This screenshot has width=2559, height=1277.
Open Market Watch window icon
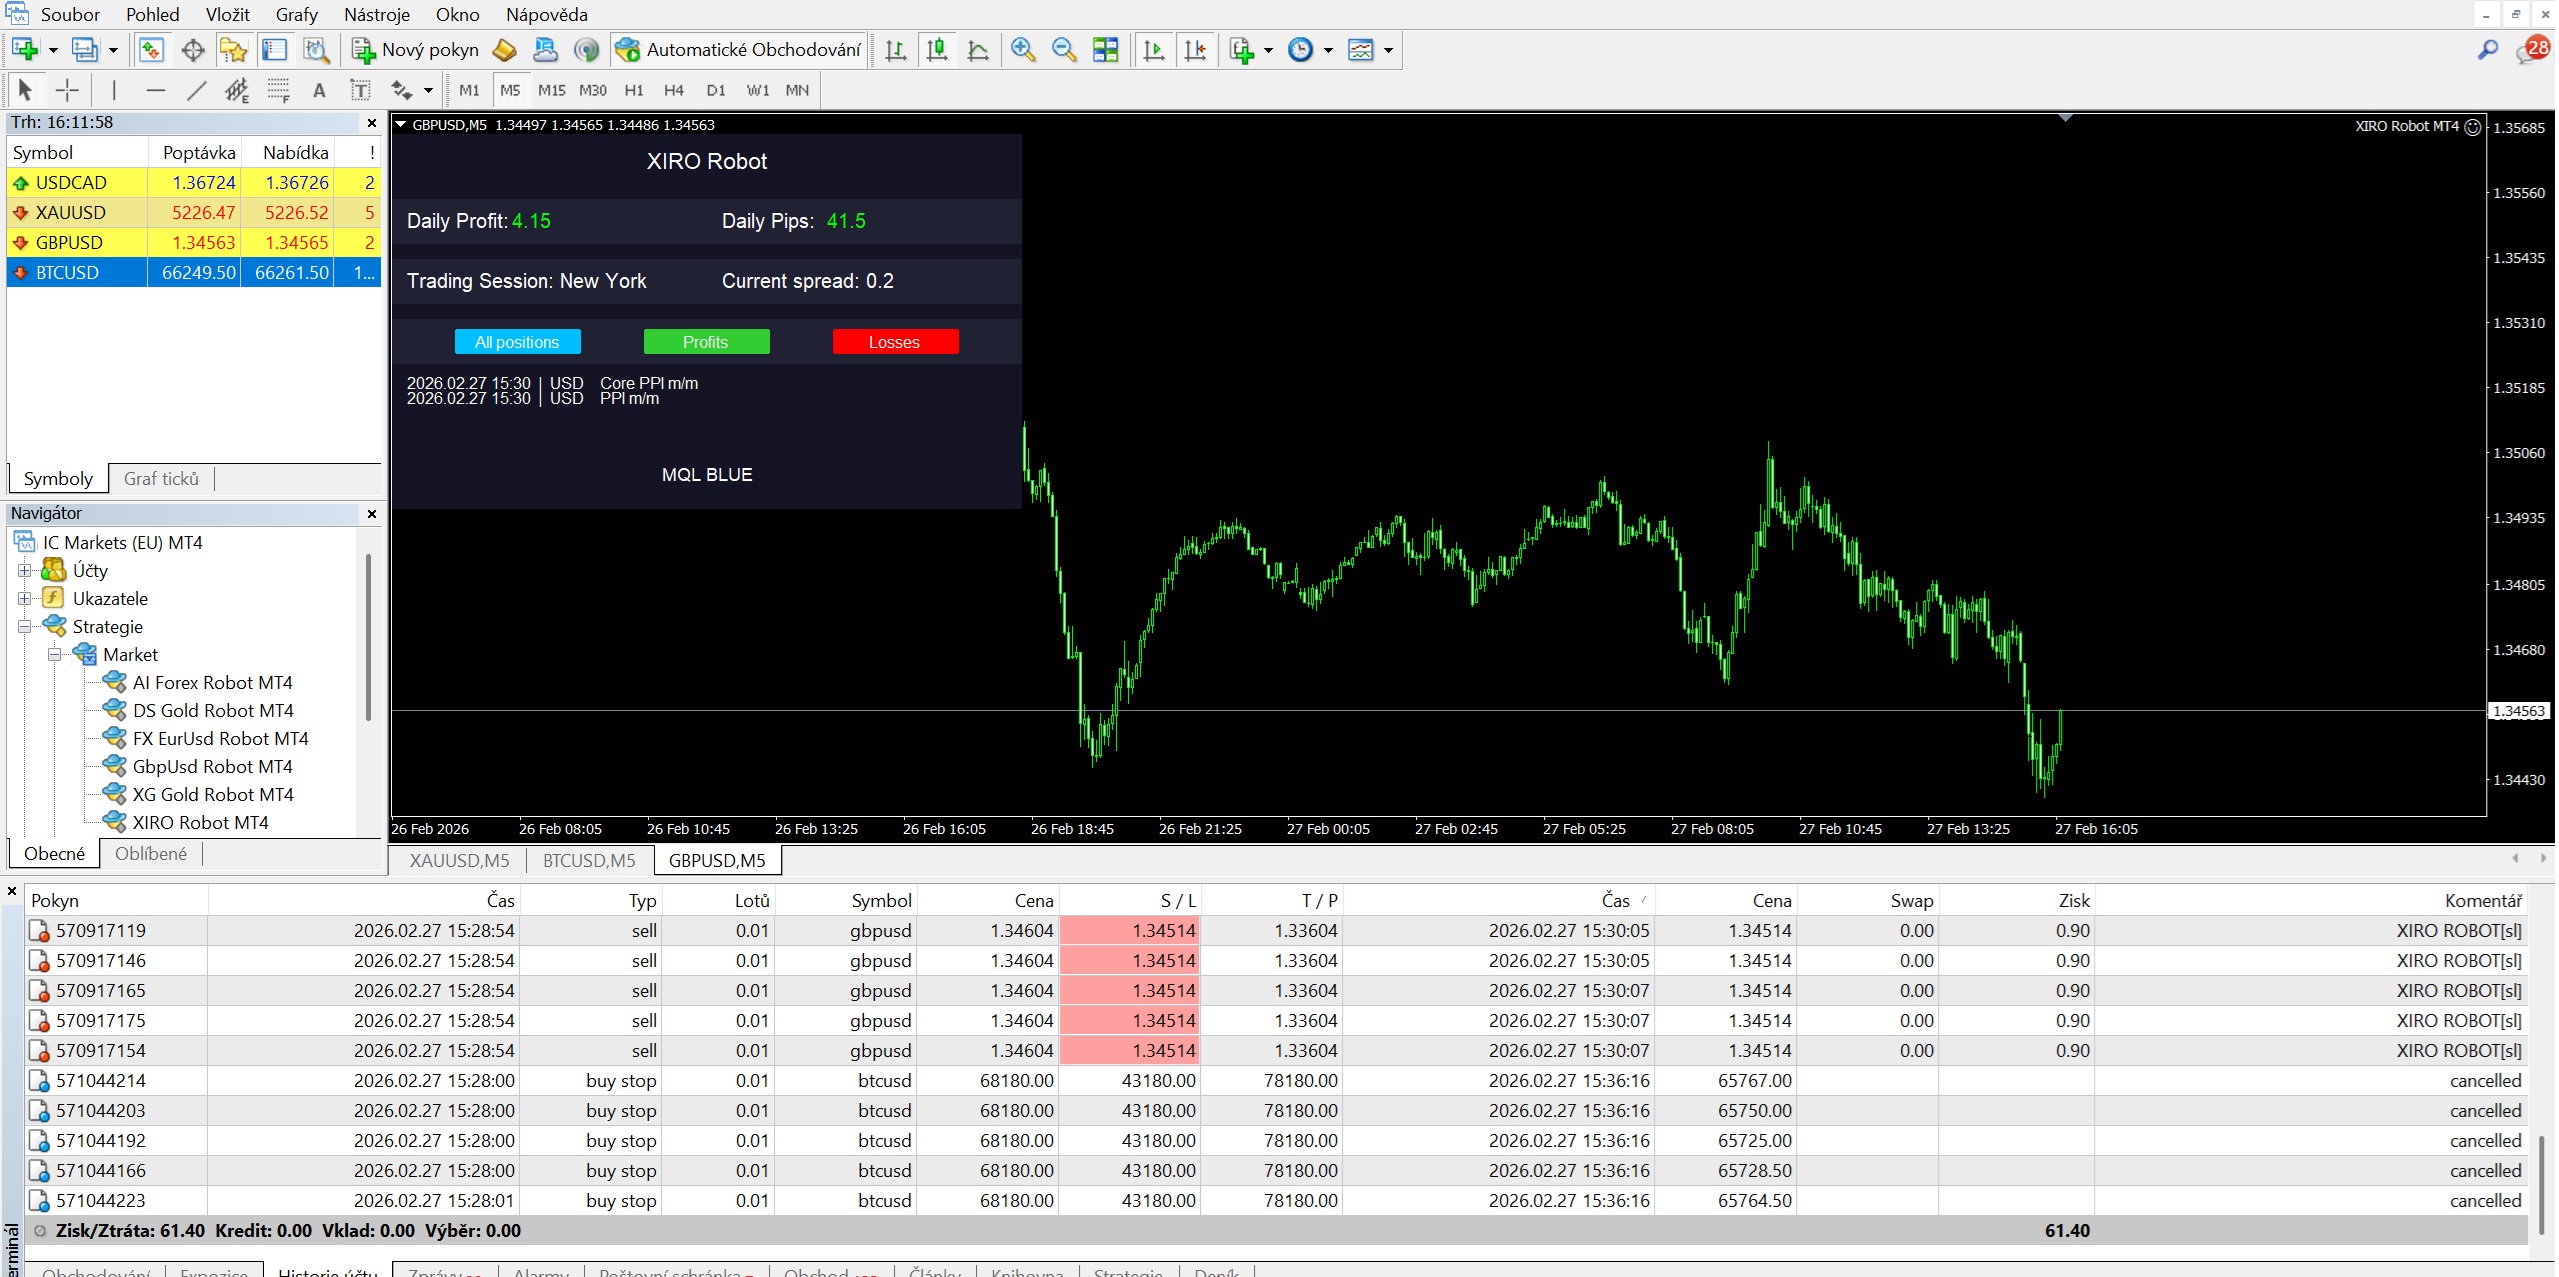pyautogui.click(x=151, y=50)
